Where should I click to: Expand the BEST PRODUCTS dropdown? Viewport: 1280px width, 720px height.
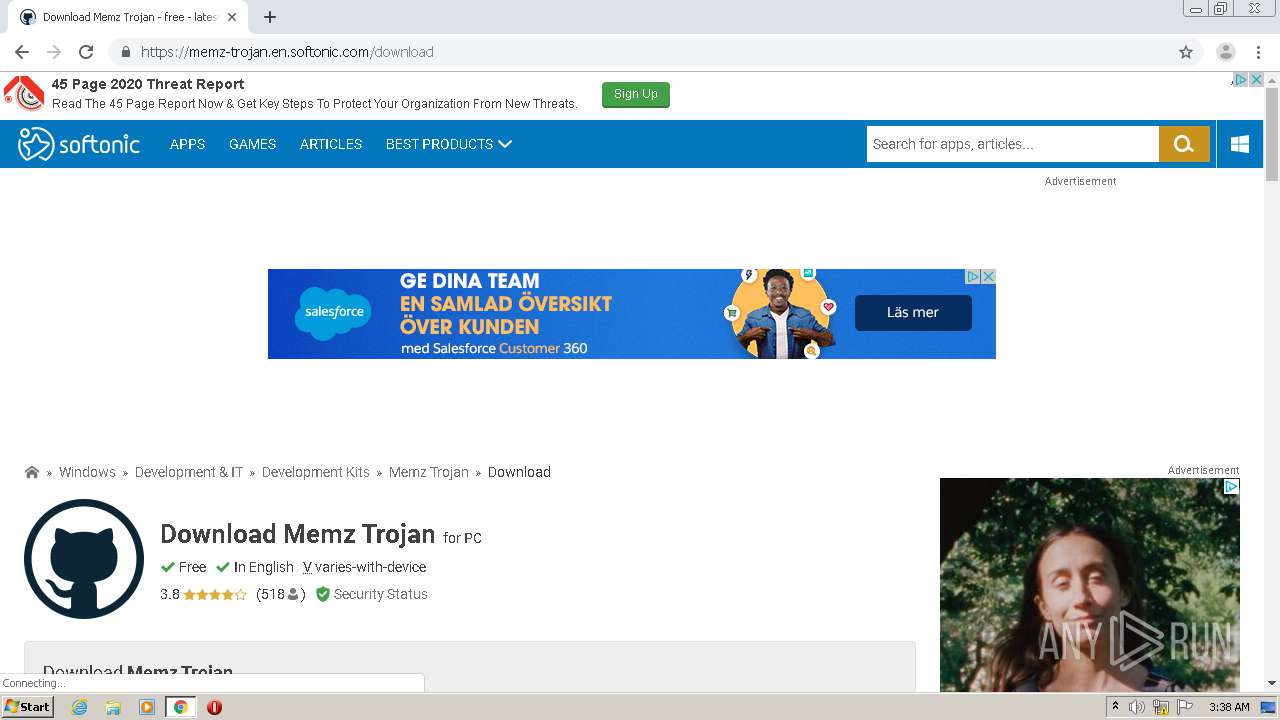(449, 144)
